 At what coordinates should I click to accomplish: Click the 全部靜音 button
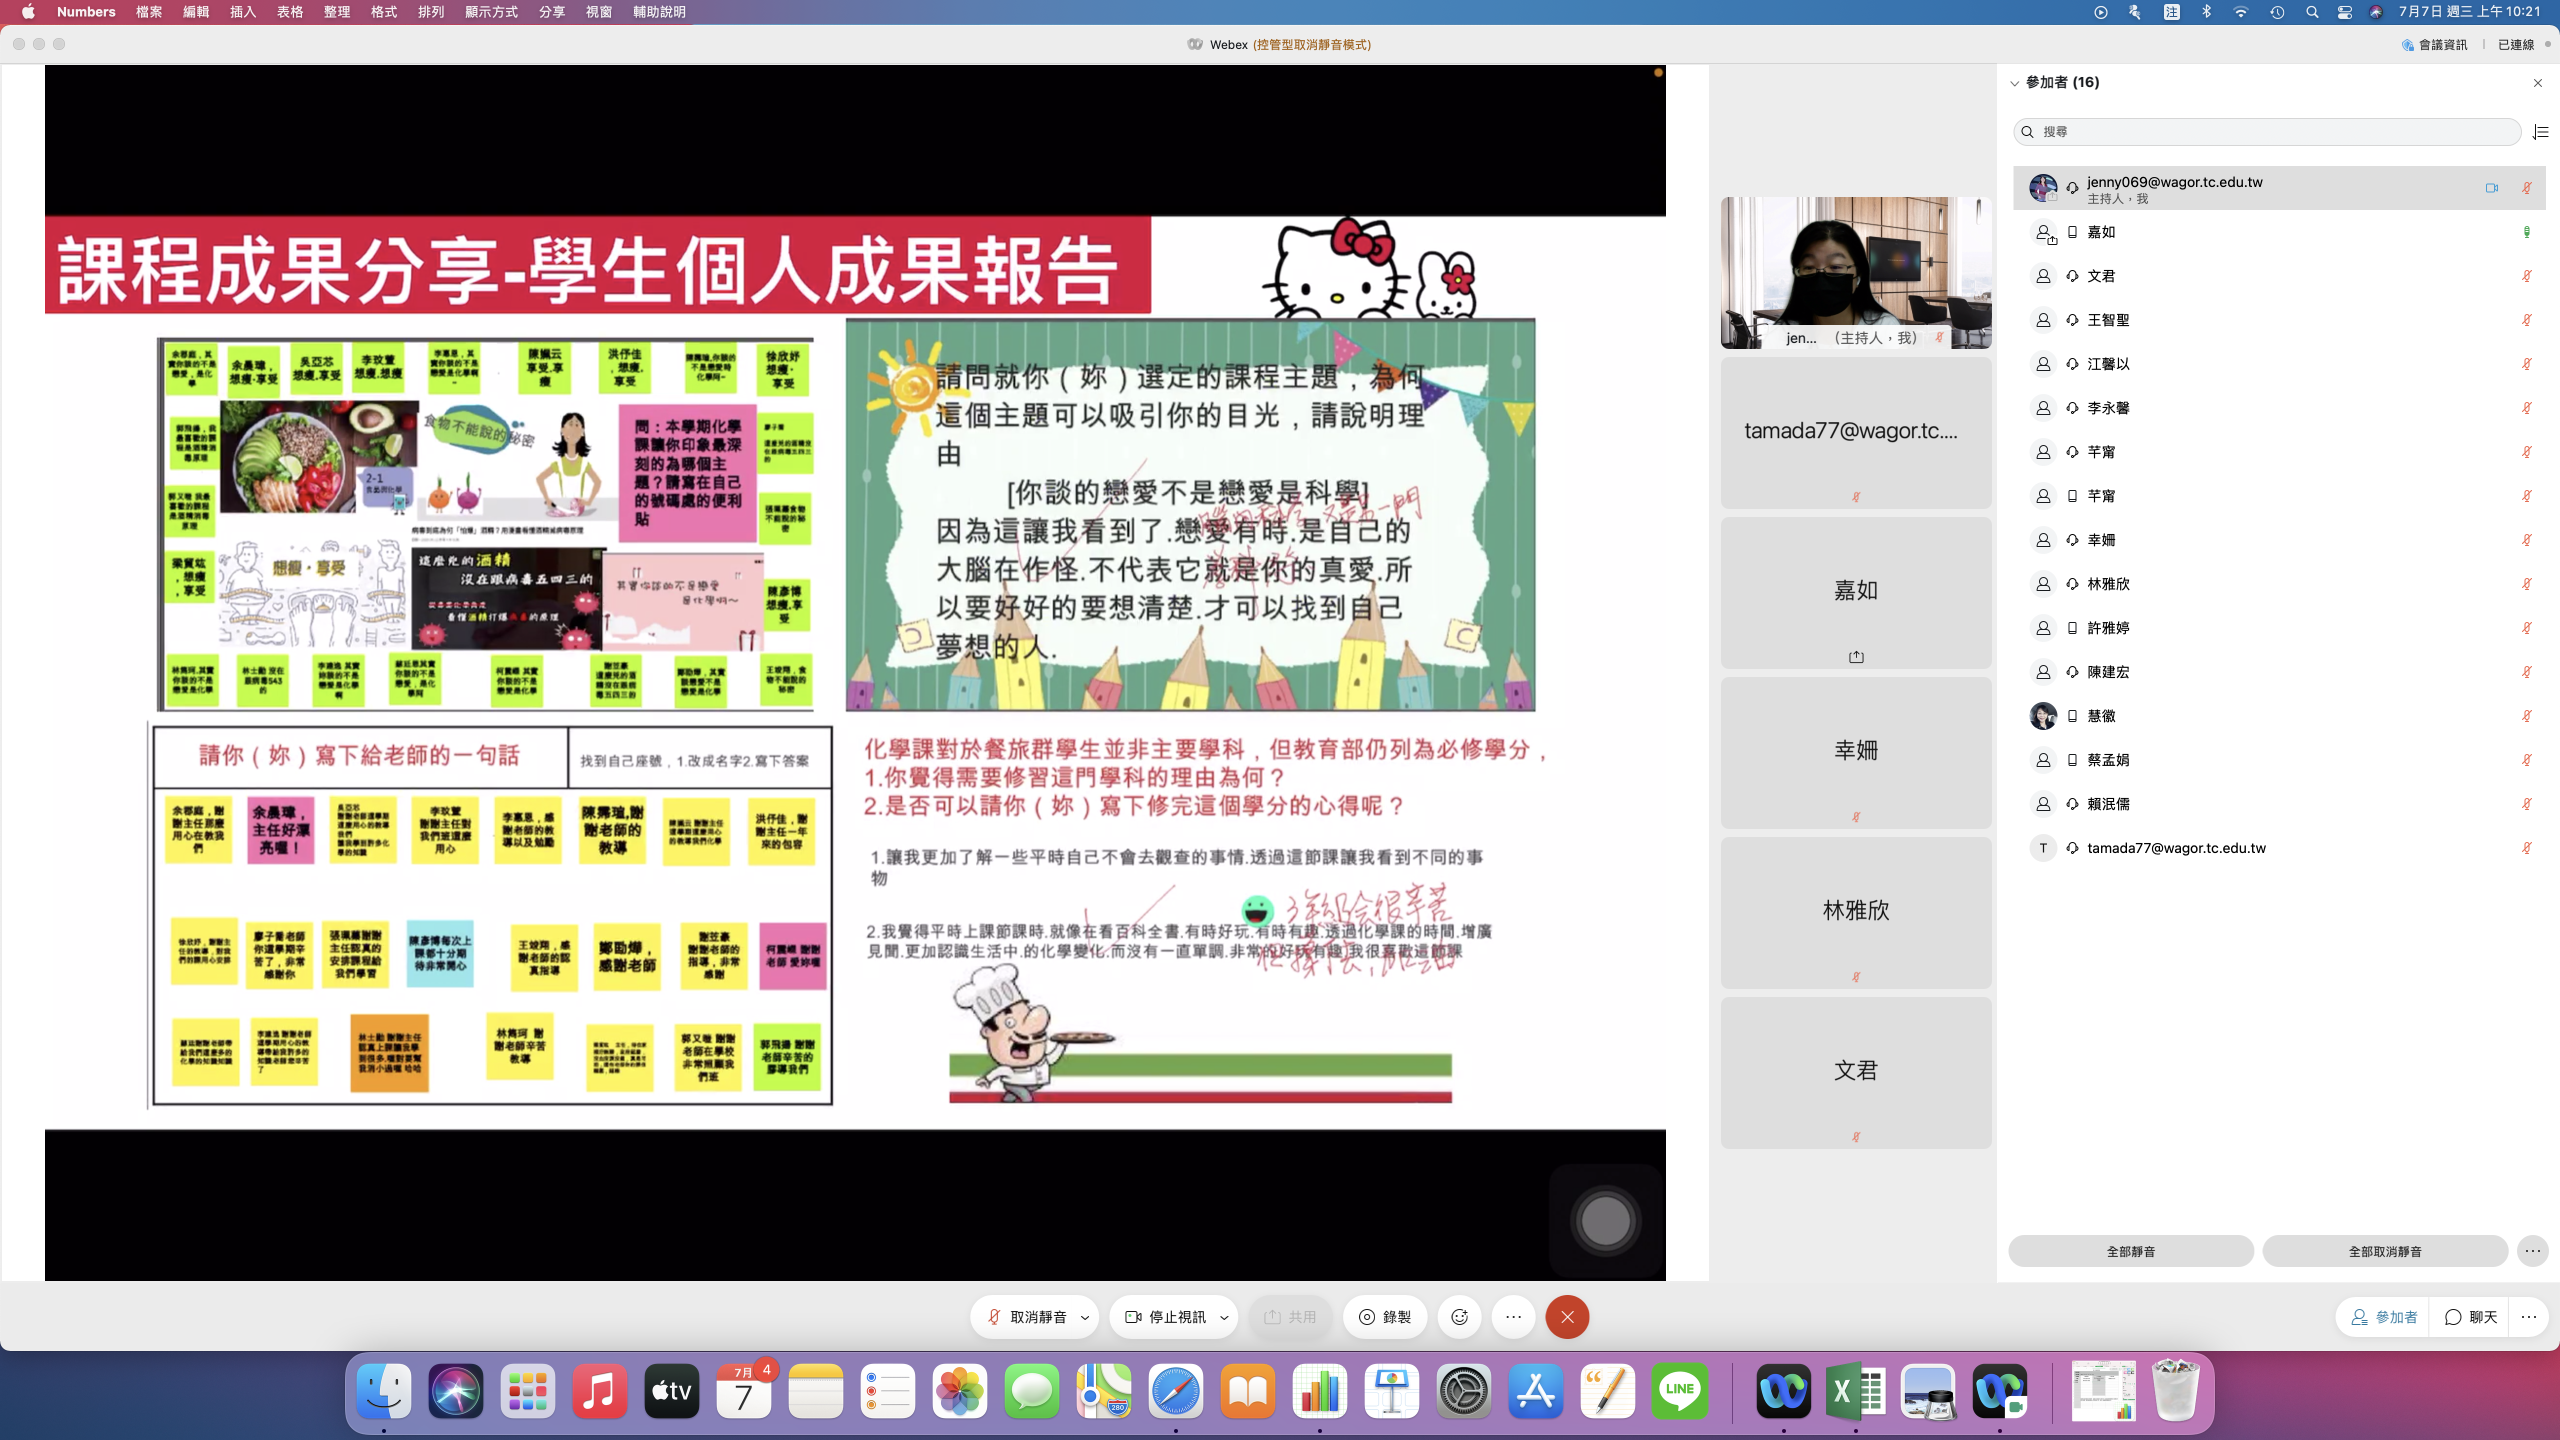[x=2130, y=1251]
